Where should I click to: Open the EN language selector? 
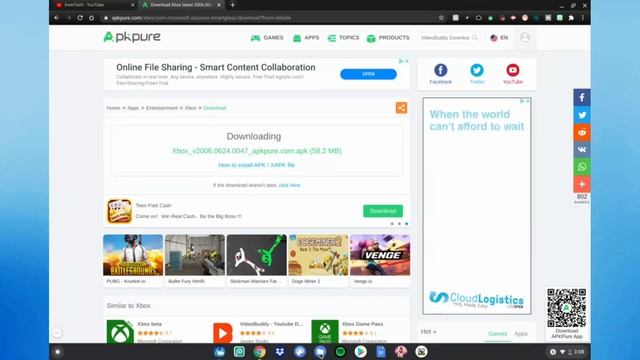point(499,38)
